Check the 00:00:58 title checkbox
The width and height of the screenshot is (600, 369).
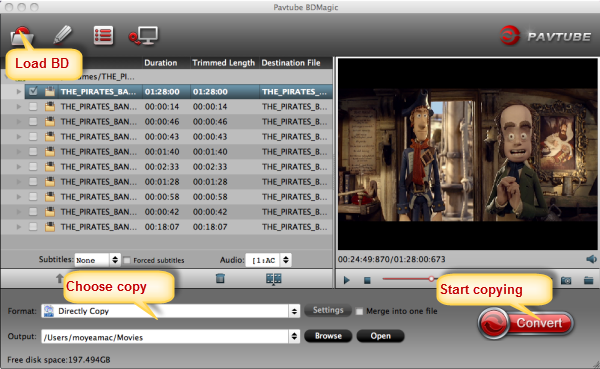tap(33, 197)
